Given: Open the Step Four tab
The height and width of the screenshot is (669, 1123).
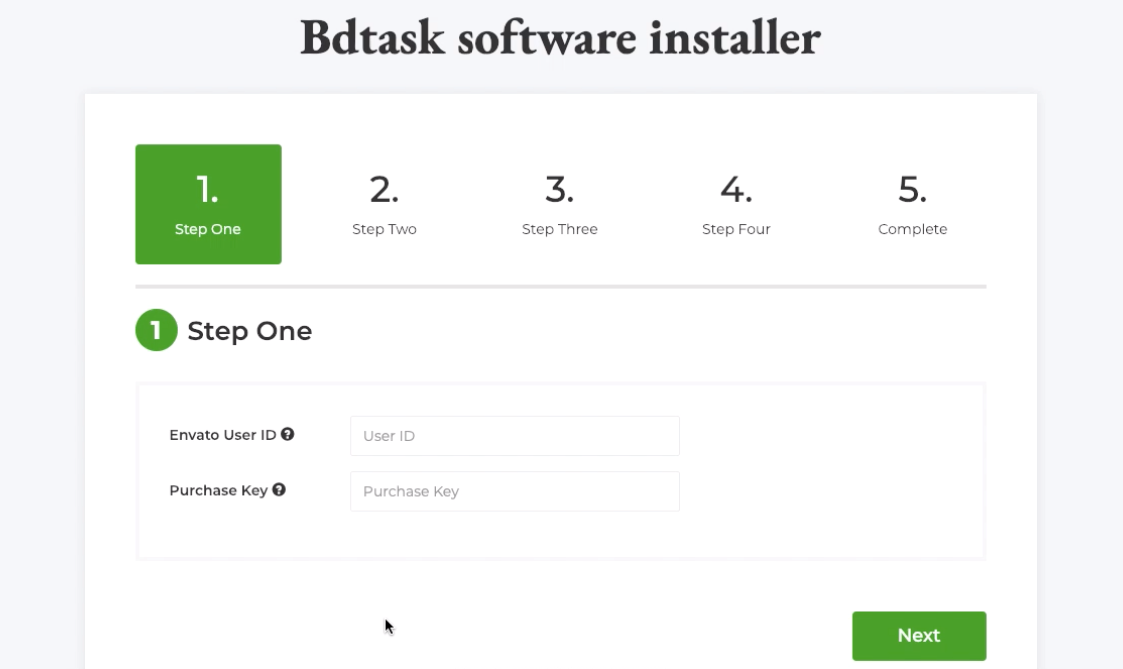Looking at the screenshot, I should click(x=736, y=206).
